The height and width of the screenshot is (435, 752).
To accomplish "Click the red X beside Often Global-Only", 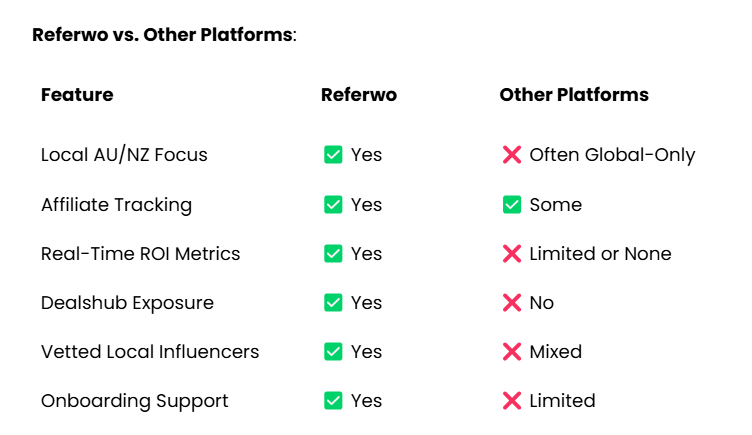I will [x=511, y=155].
